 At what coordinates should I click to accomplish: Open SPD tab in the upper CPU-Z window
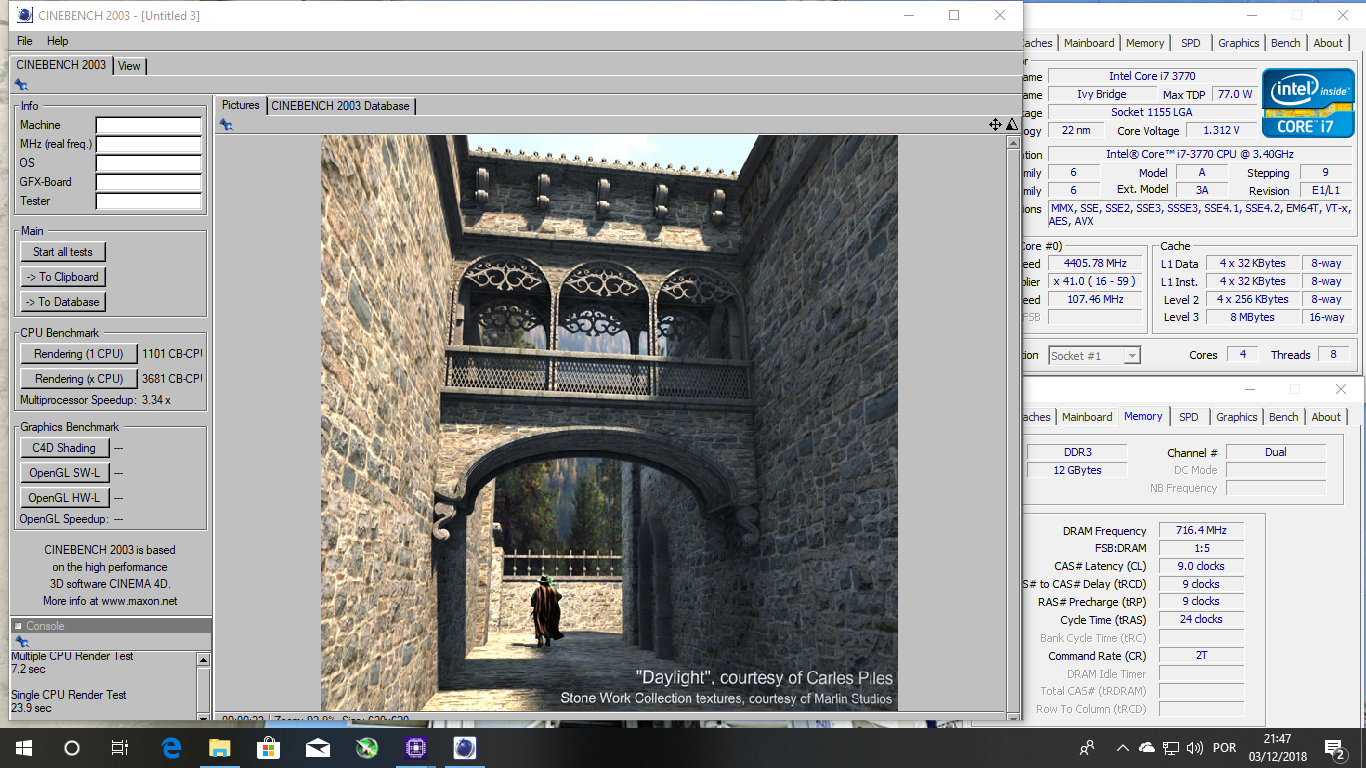1190,43
